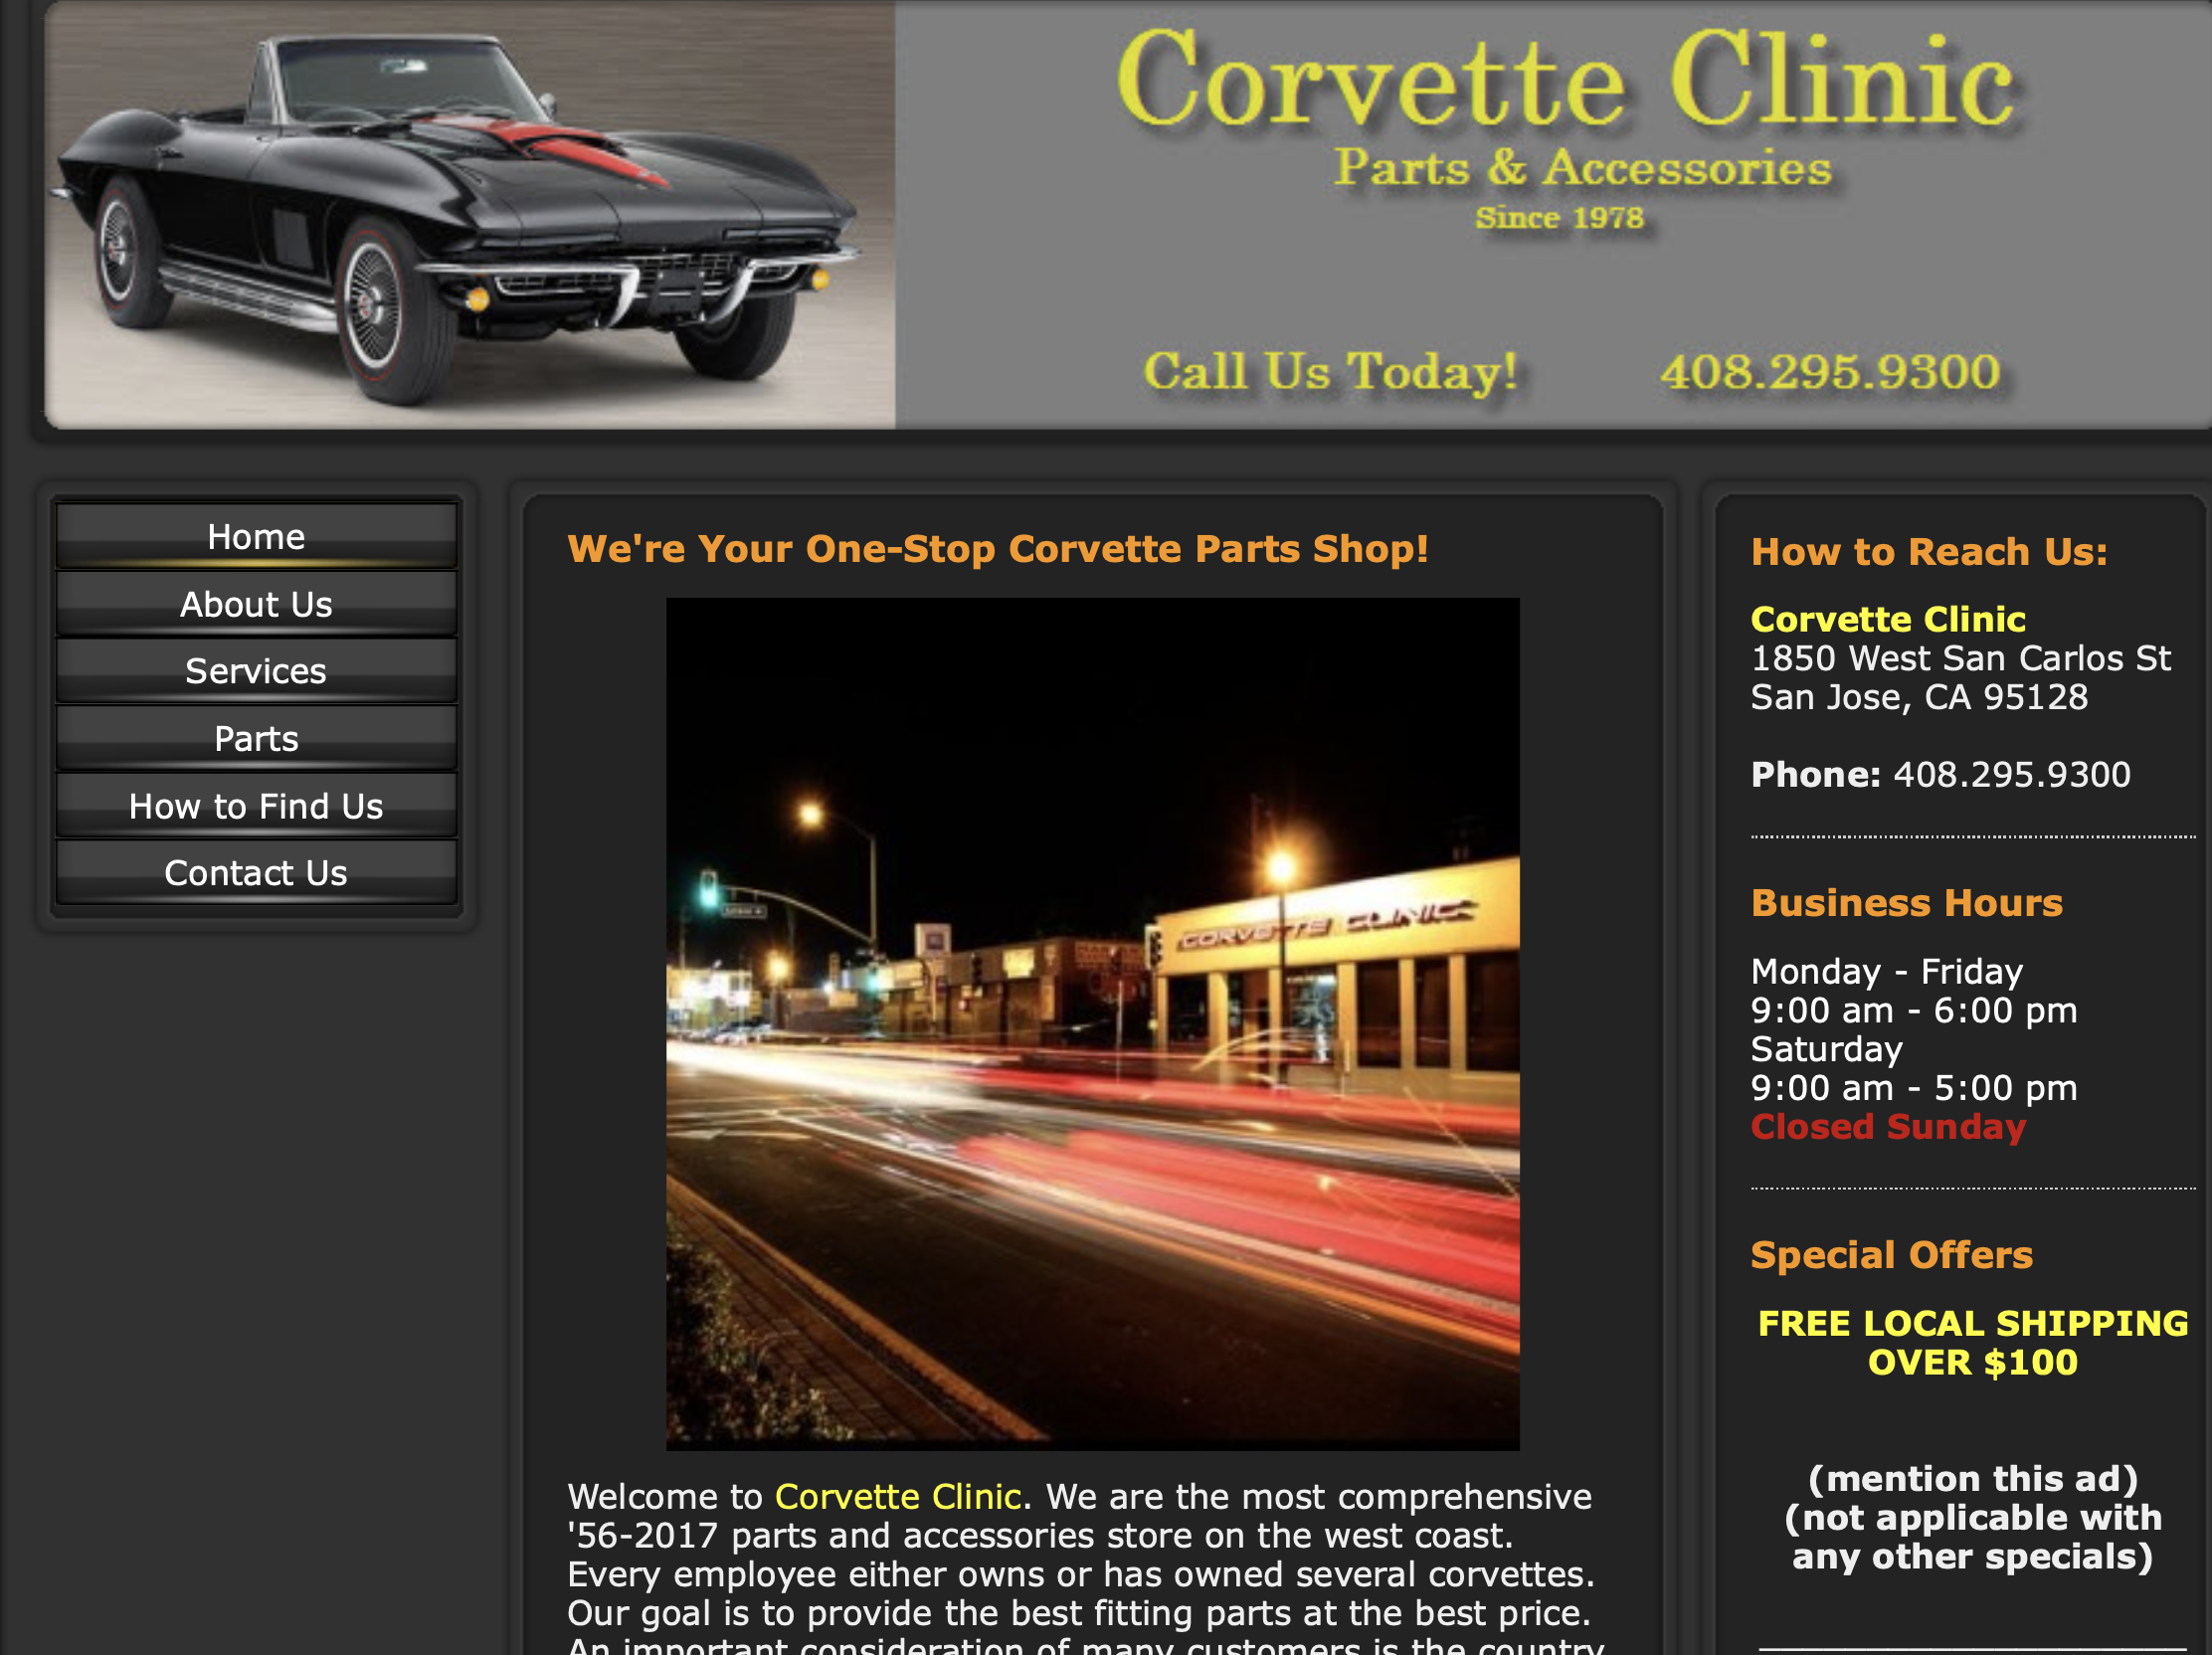Go to the About Us page
This screenshot has height=1655, width=2212.
256,604
